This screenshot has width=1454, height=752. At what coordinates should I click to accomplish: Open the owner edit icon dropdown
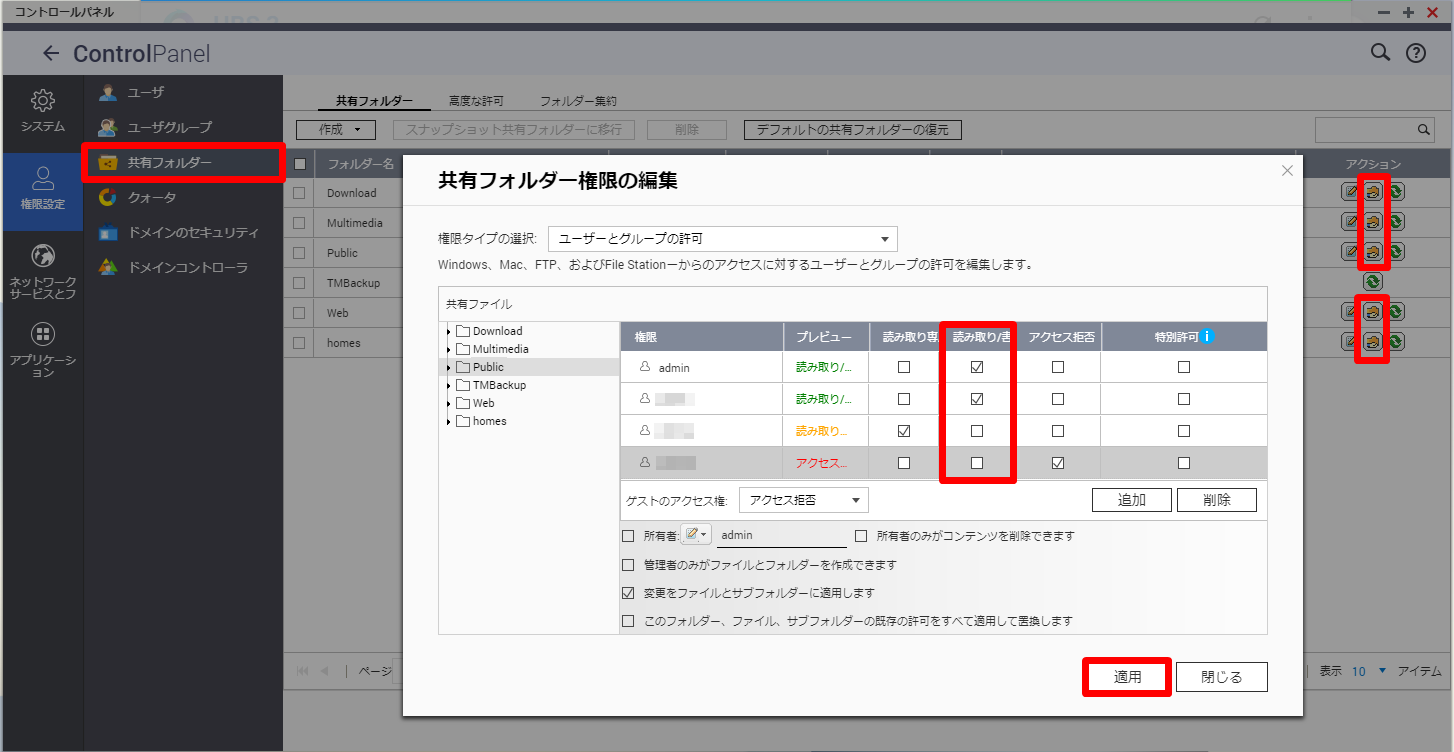point(695,535)
